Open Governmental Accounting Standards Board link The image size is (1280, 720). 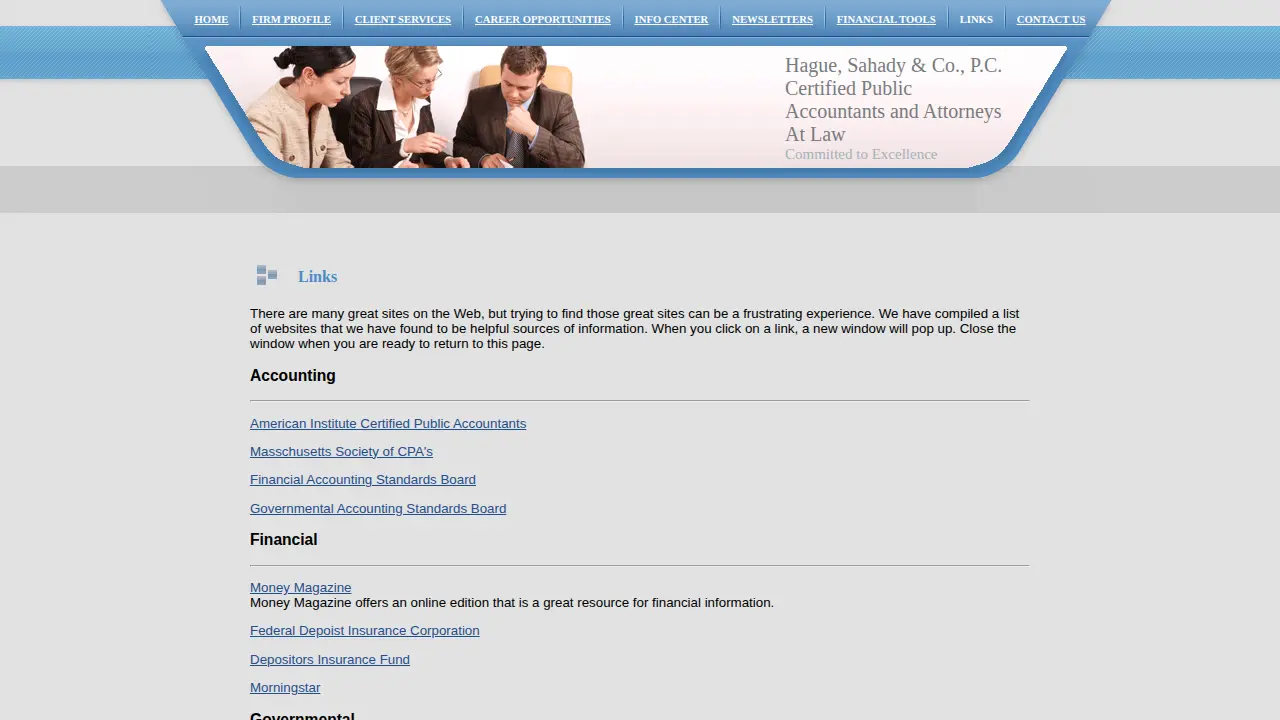378,509
